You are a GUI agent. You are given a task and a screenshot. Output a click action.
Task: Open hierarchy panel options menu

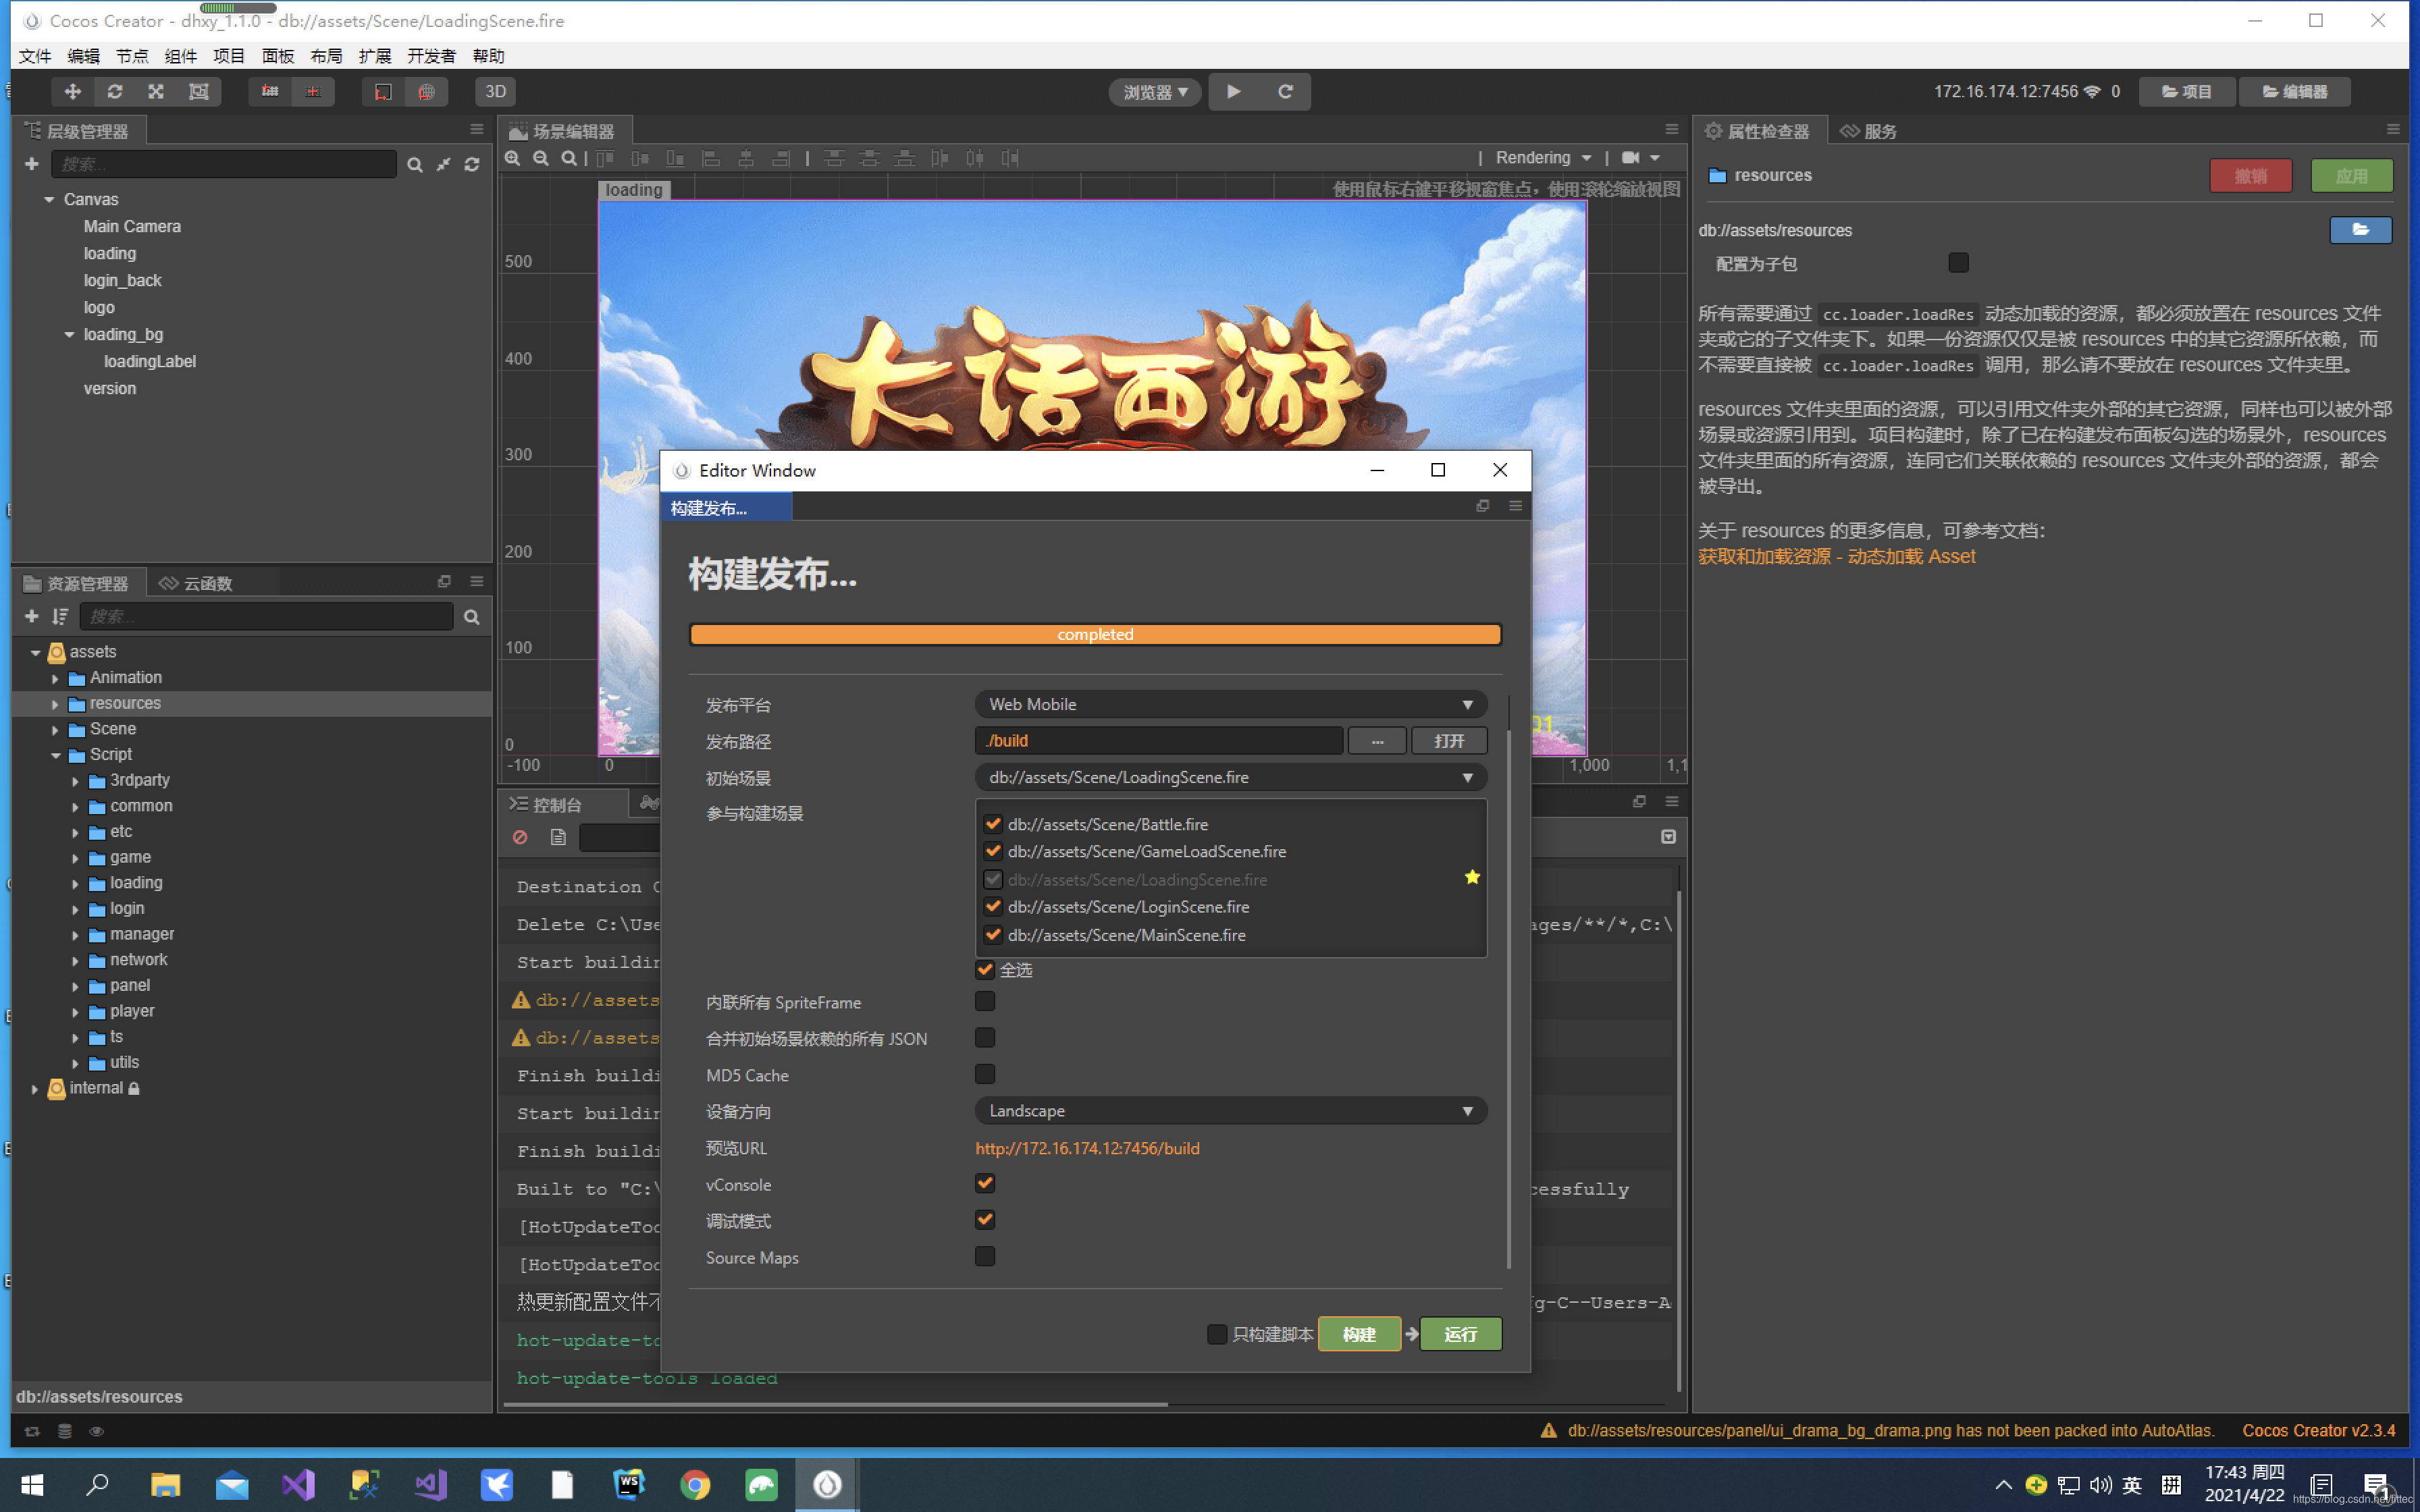pyautogui.click(x=476, y=129)
